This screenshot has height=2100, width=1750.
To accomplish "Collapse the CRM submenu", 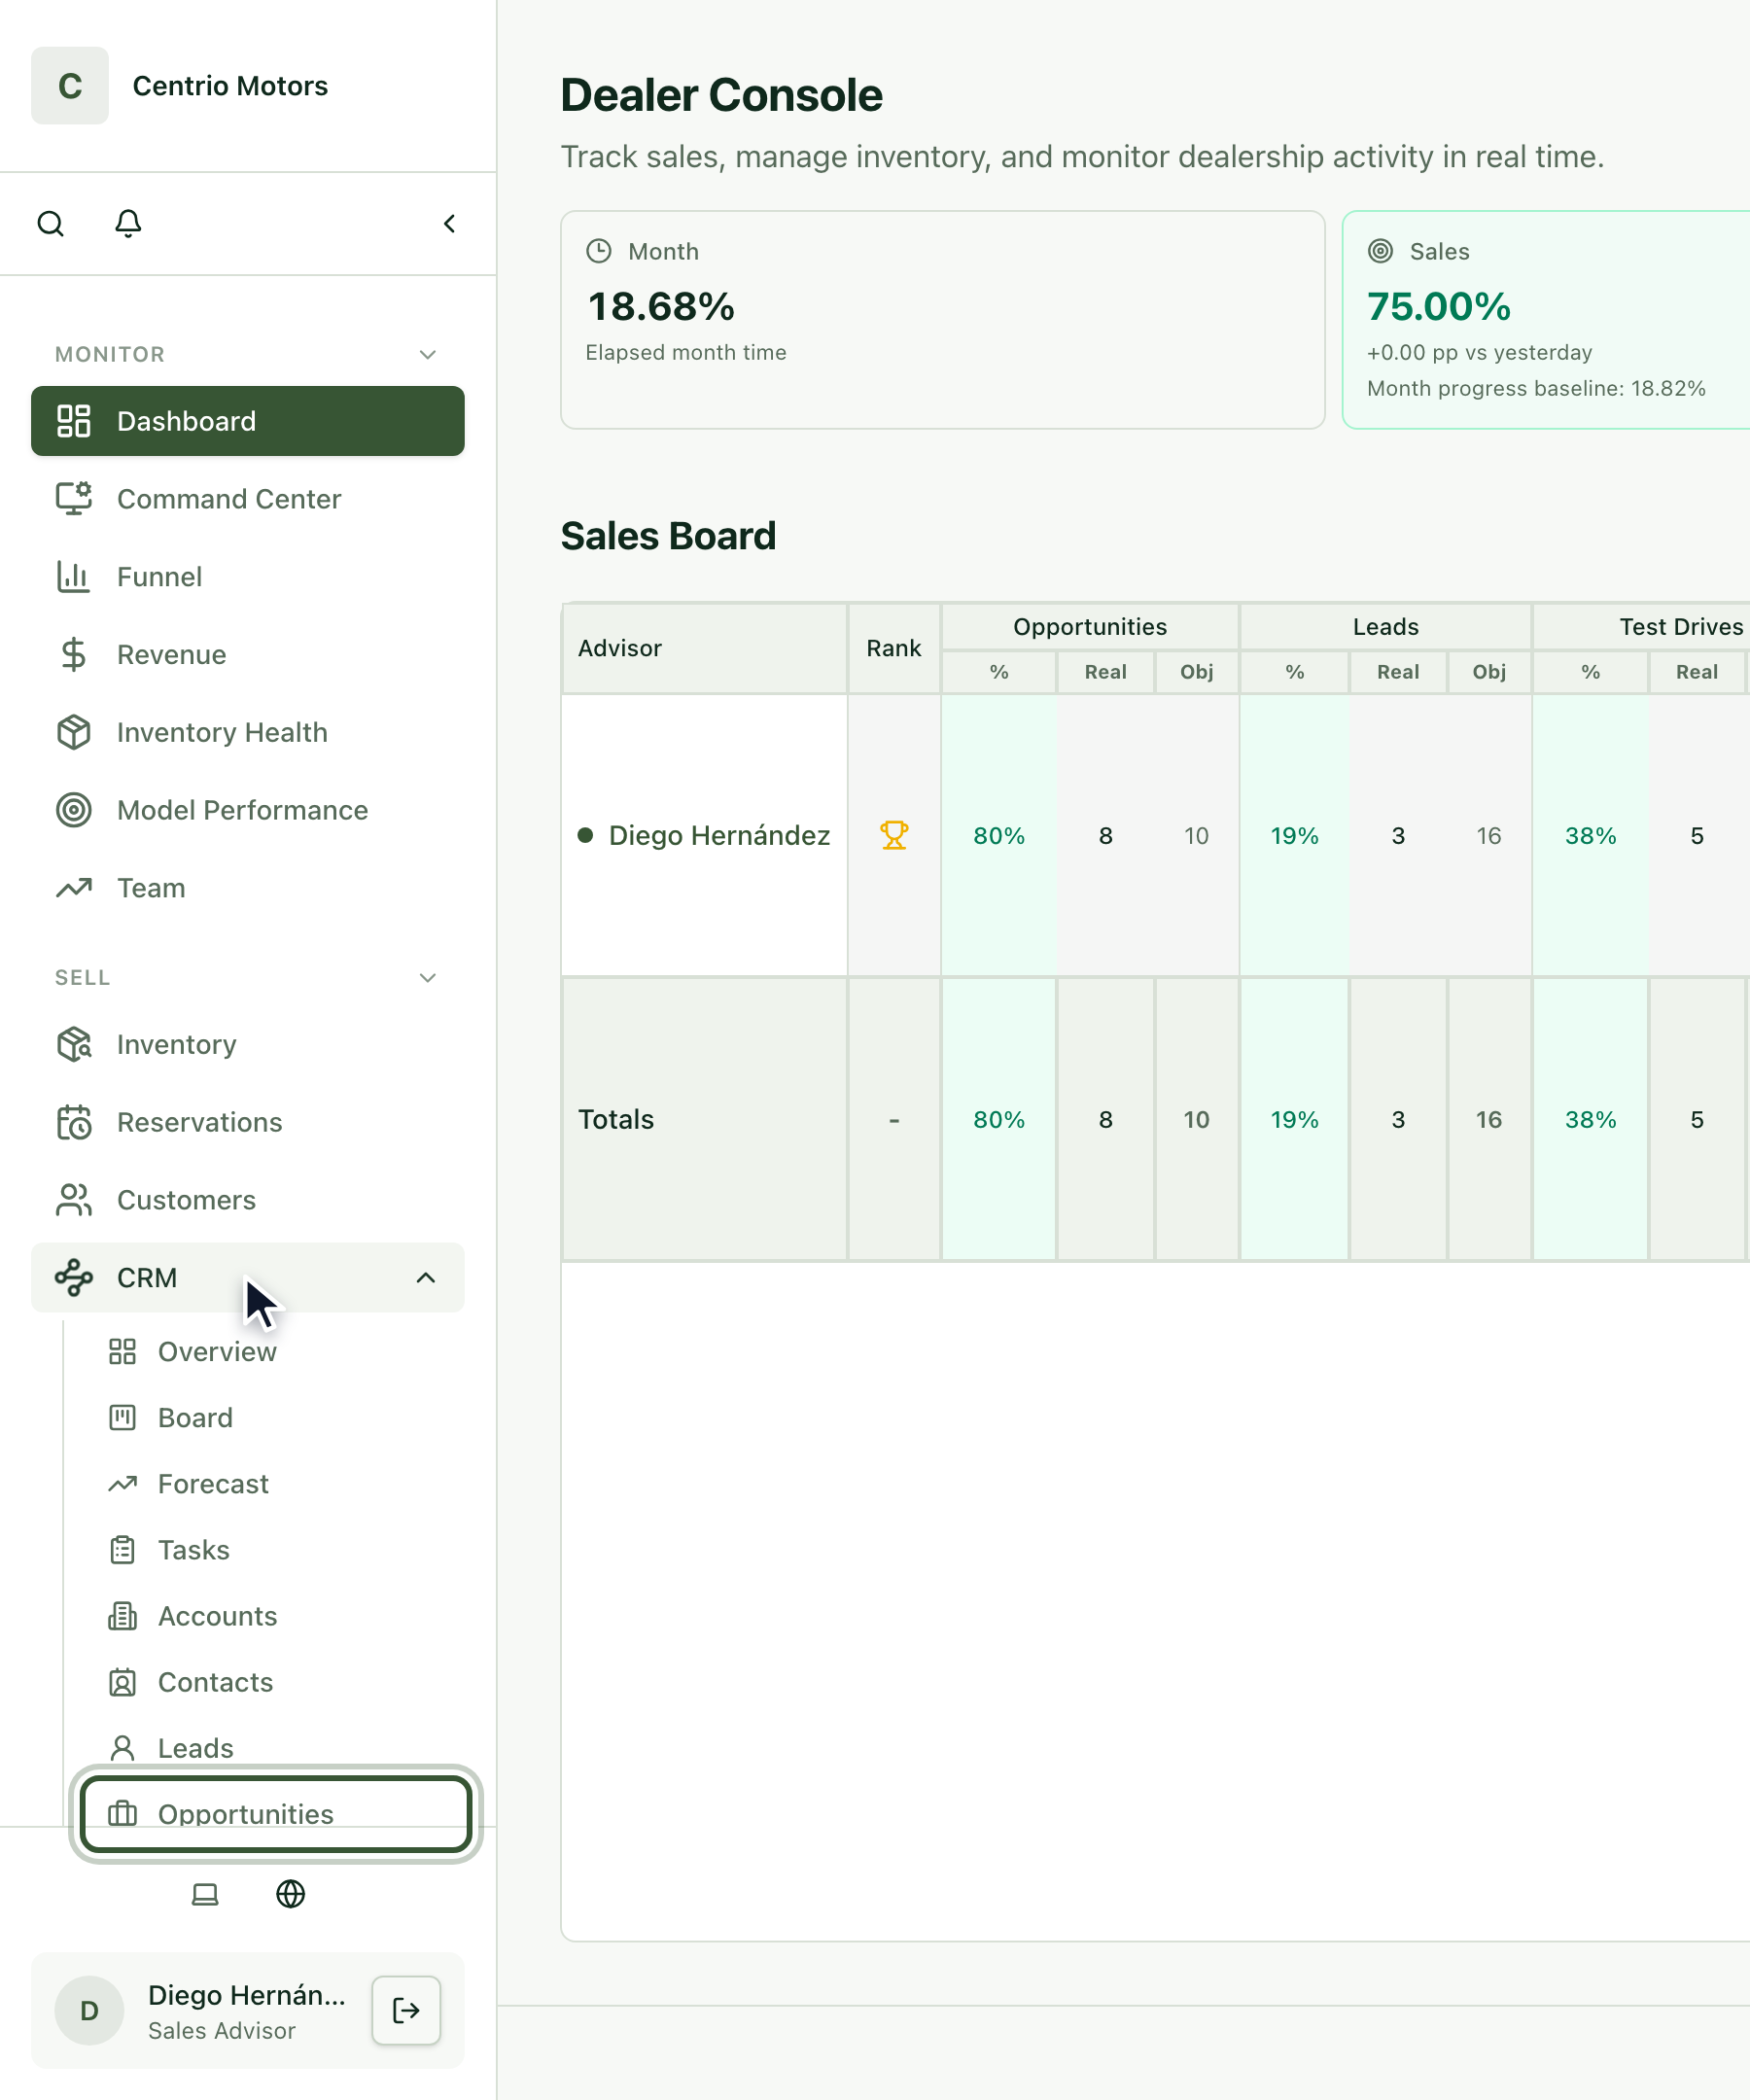I will 425,1277.
